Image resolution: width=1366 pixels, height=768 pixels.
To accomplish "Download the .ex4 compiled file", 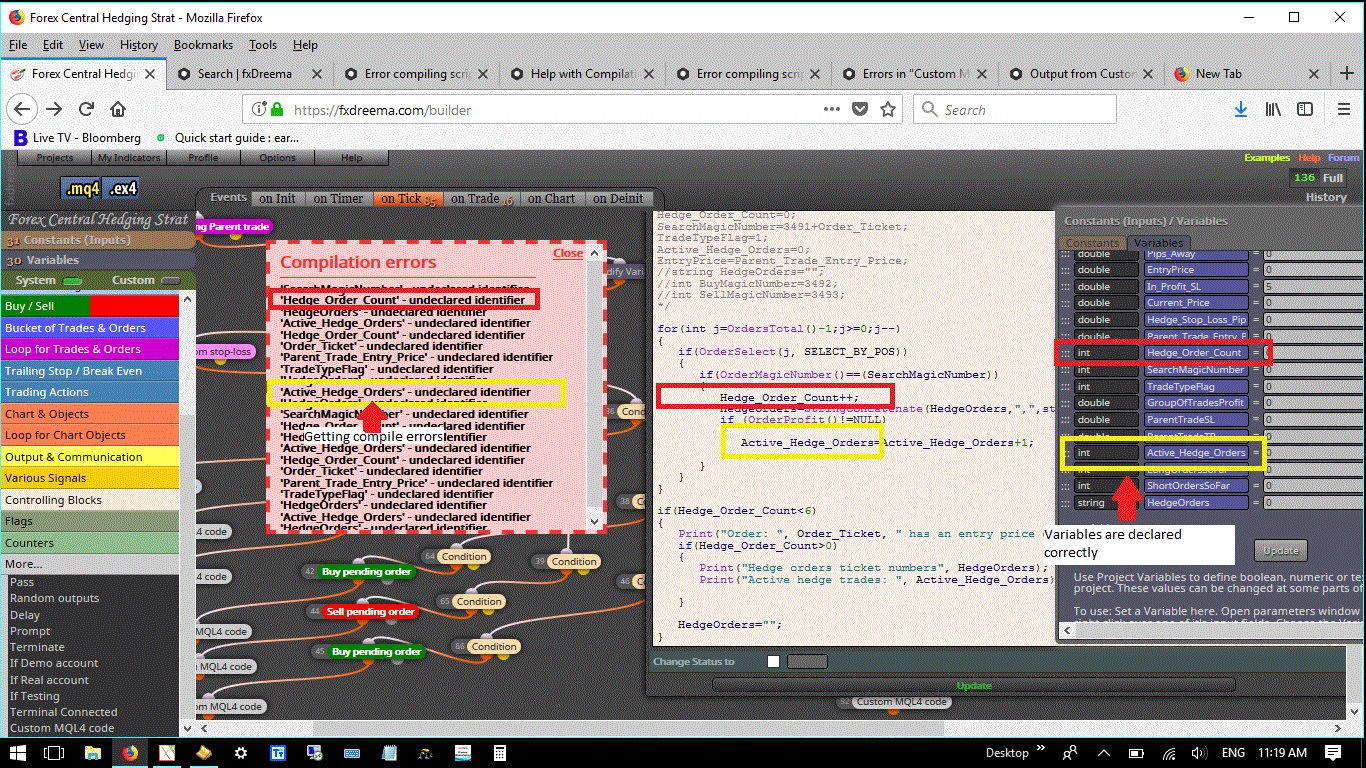I will coord(122,189).
